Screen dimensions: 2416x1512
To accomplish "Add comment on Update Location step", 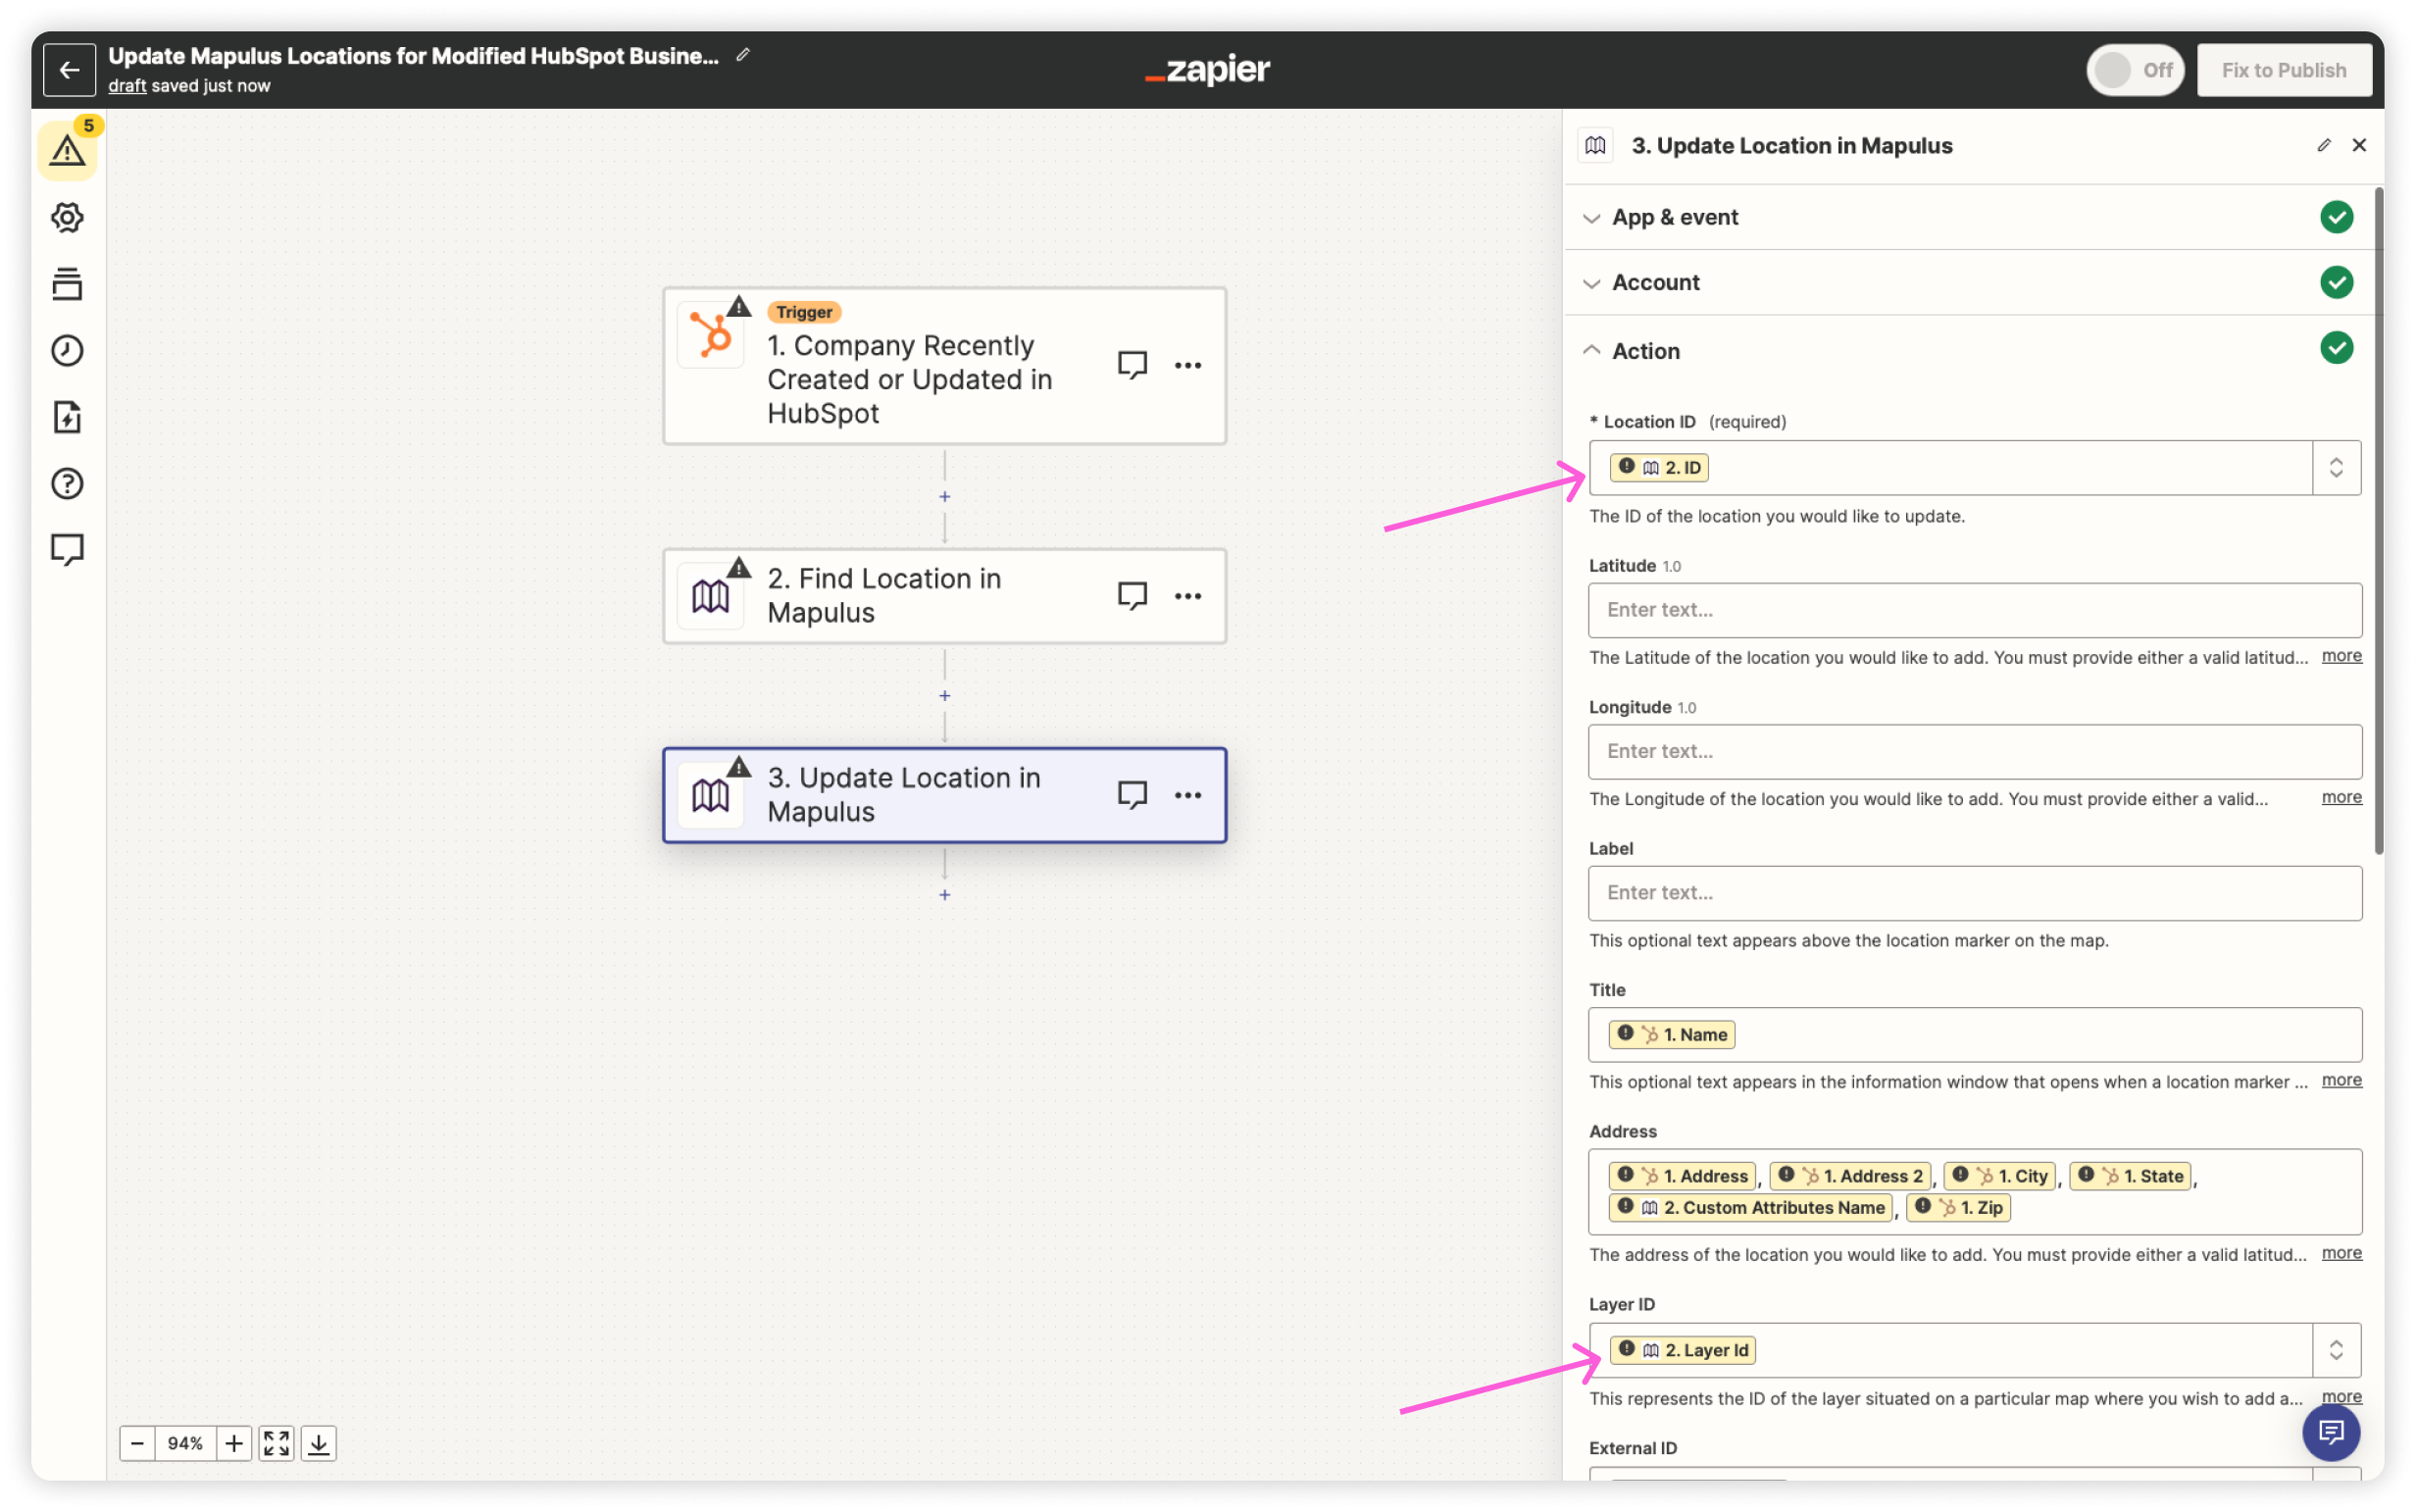I will tap(1131, 795).
